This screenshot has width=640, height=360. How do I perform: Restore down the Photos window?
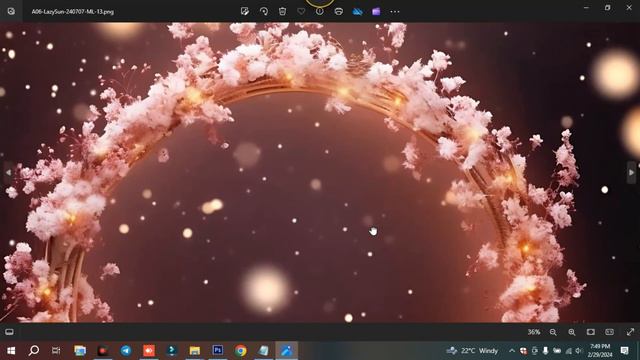pyautogui.click(x=607, y=8)
